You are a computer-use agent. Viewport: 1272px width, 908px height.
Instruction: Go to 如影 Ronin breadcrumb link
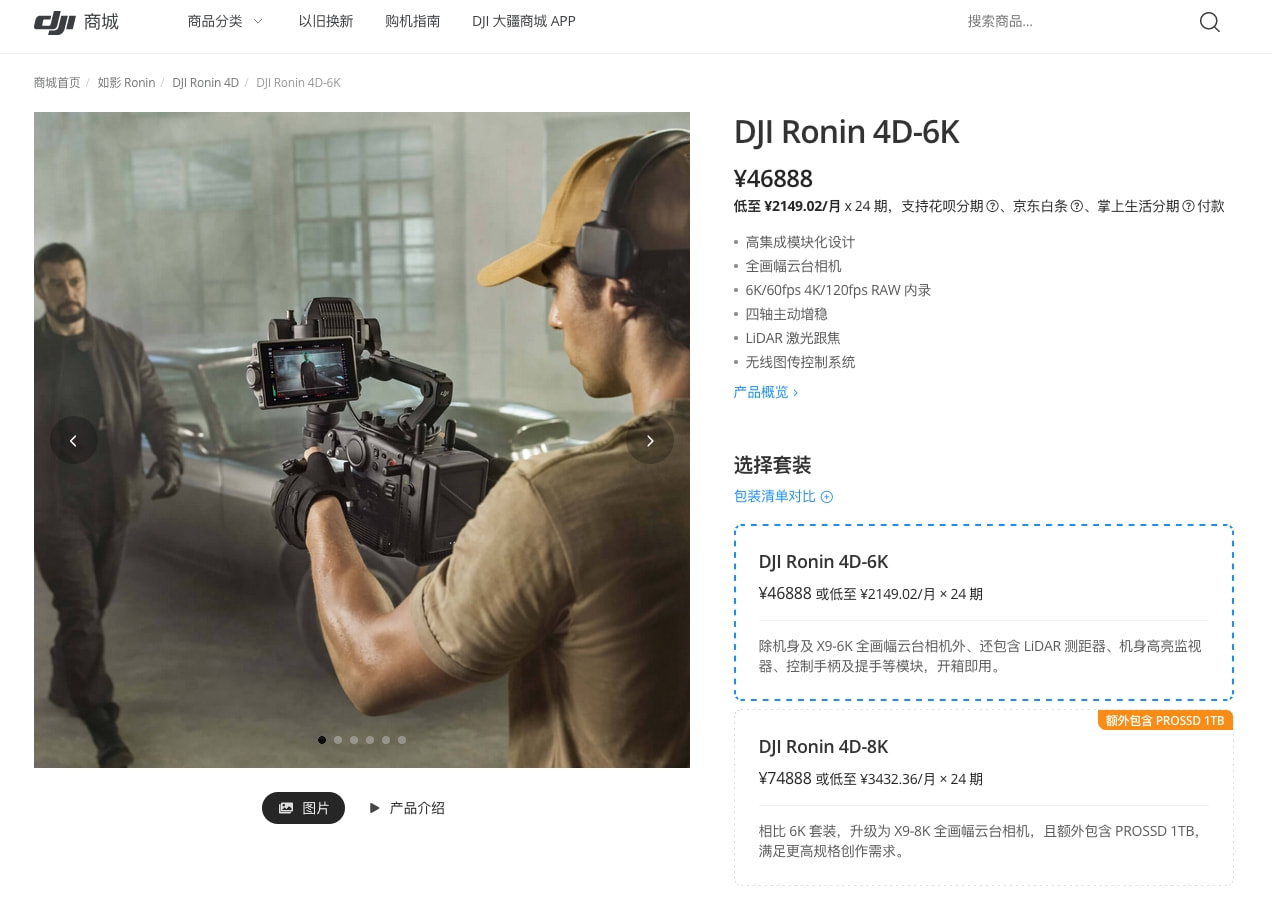pyautogui.click(x=126, y=83)
